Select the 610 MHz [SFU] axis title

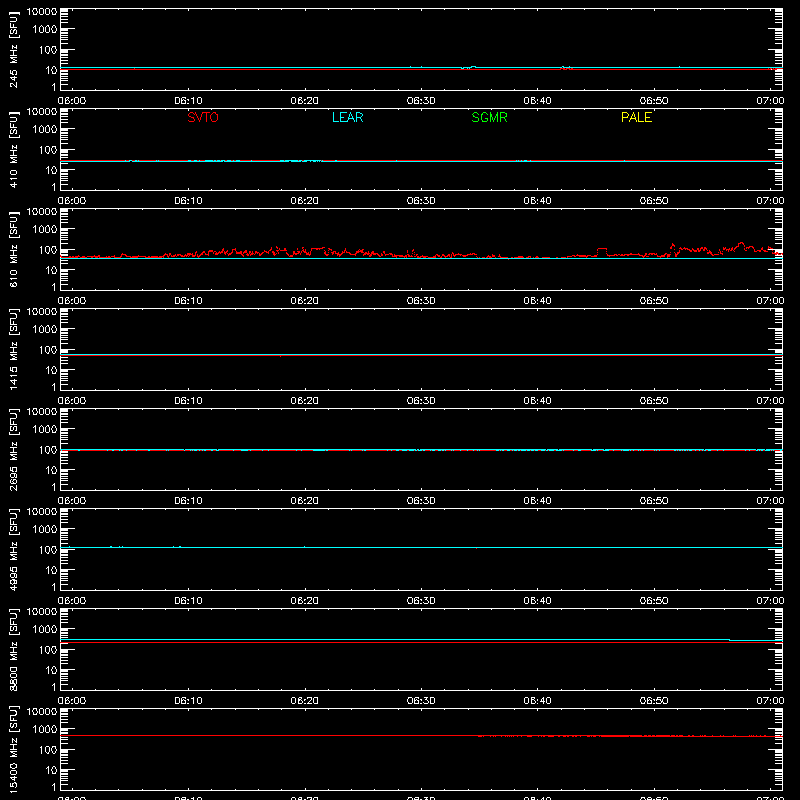pos(13,249)
